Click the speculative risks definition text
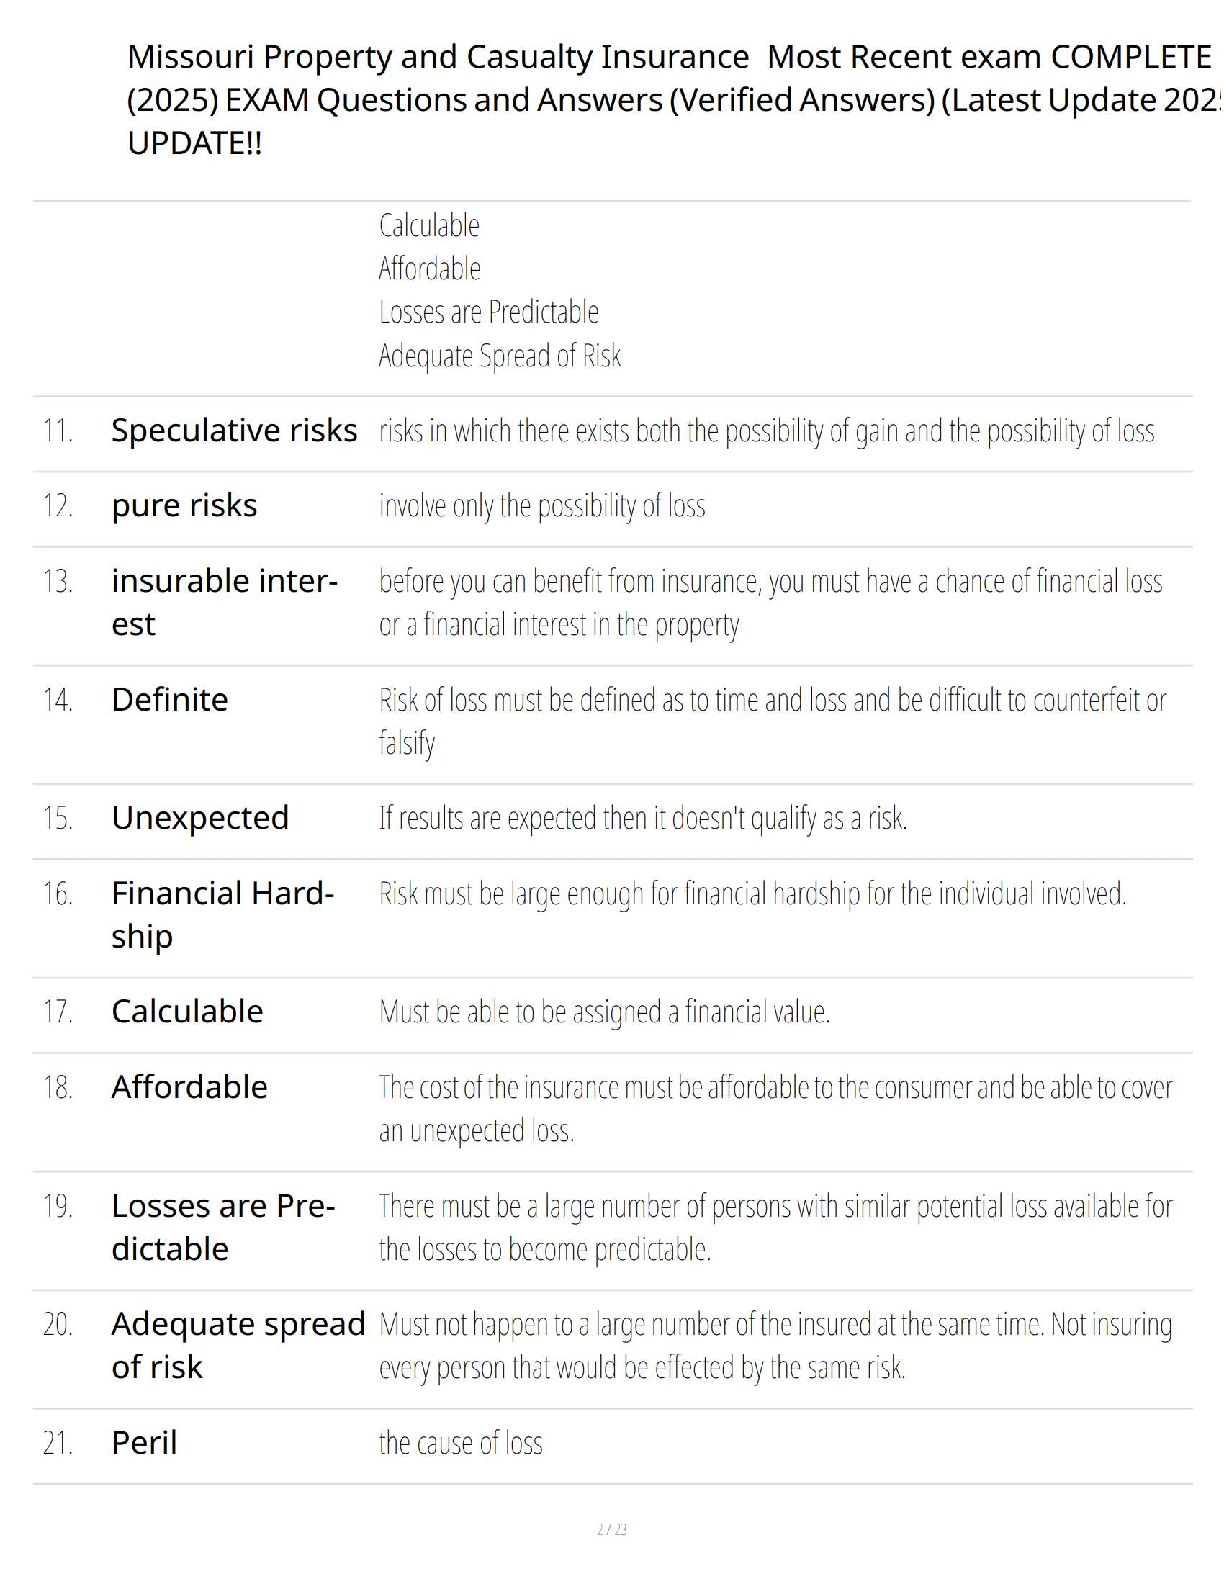Image resolution: width=1224 pixels, height=1584 pixels. pyautogui.click(x=766, y=431)
